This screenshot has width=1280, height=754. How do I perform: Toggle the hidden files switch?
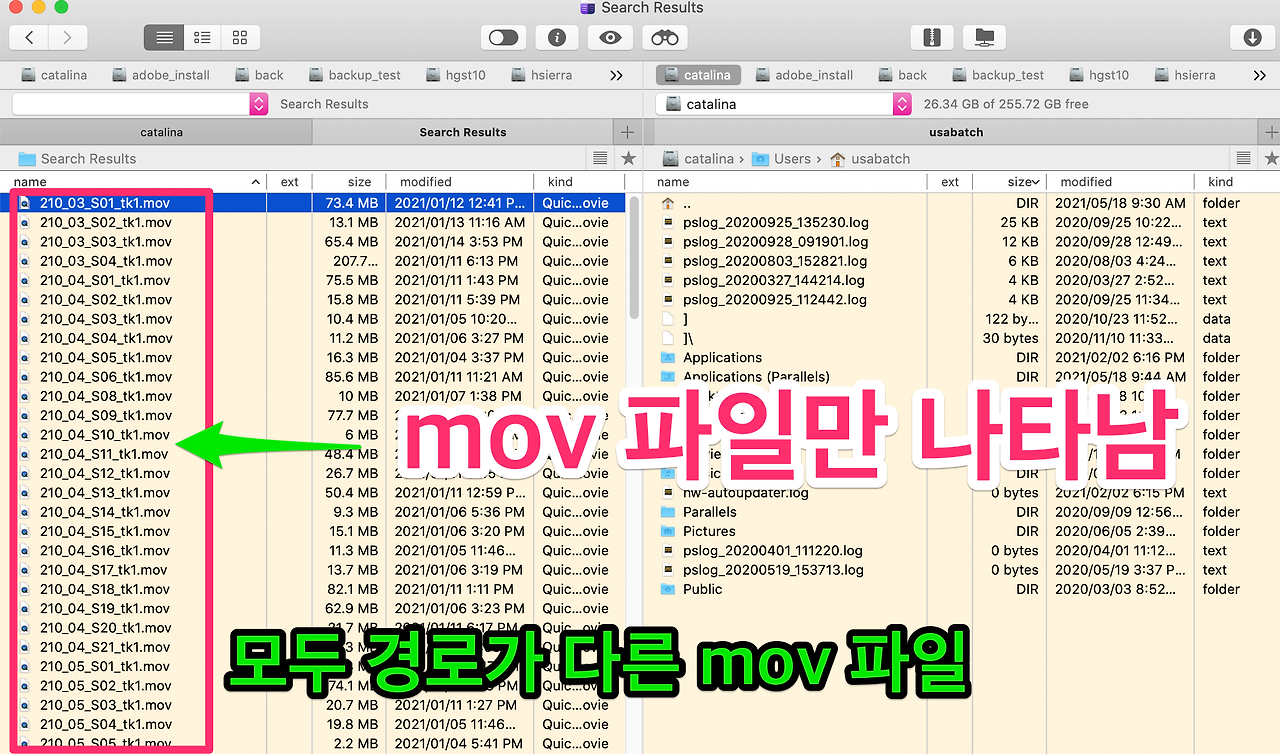503,38
